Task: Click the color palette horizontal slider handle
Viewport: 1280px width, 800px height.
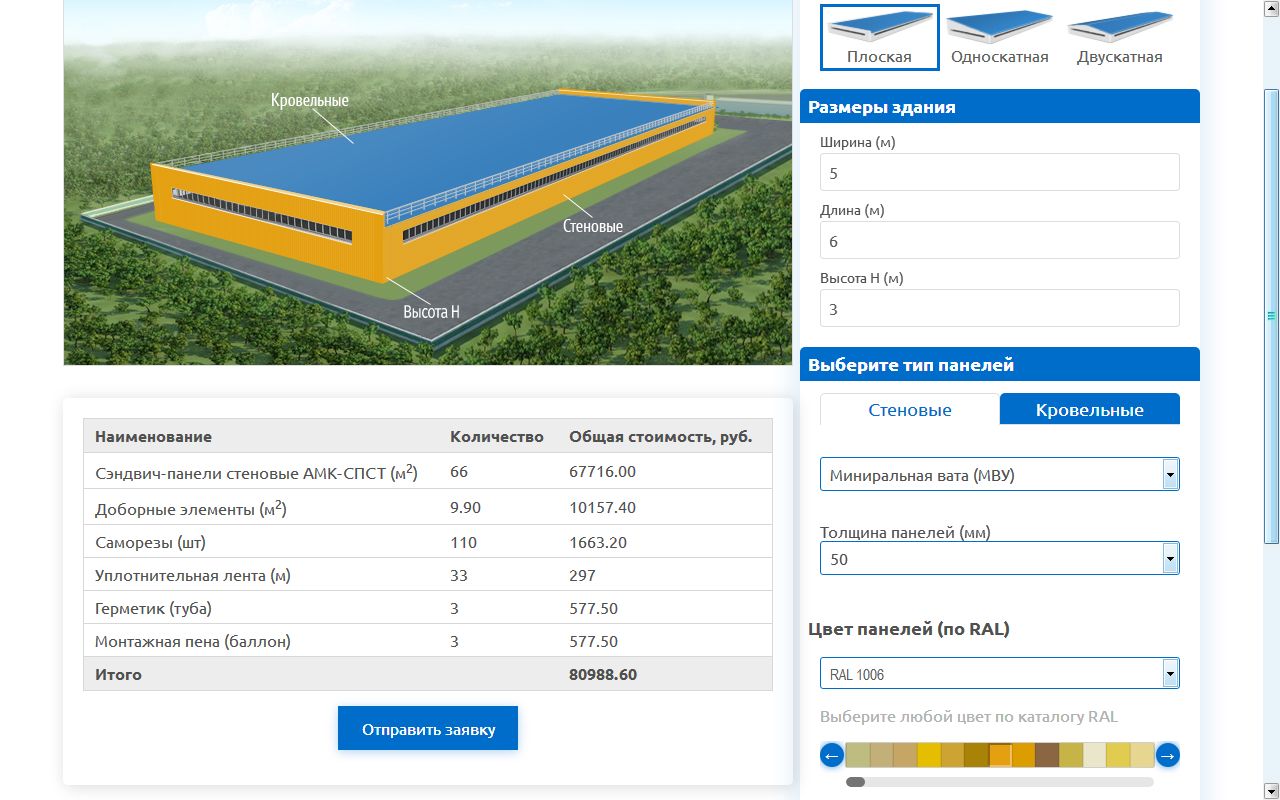Action: point(855,782)
